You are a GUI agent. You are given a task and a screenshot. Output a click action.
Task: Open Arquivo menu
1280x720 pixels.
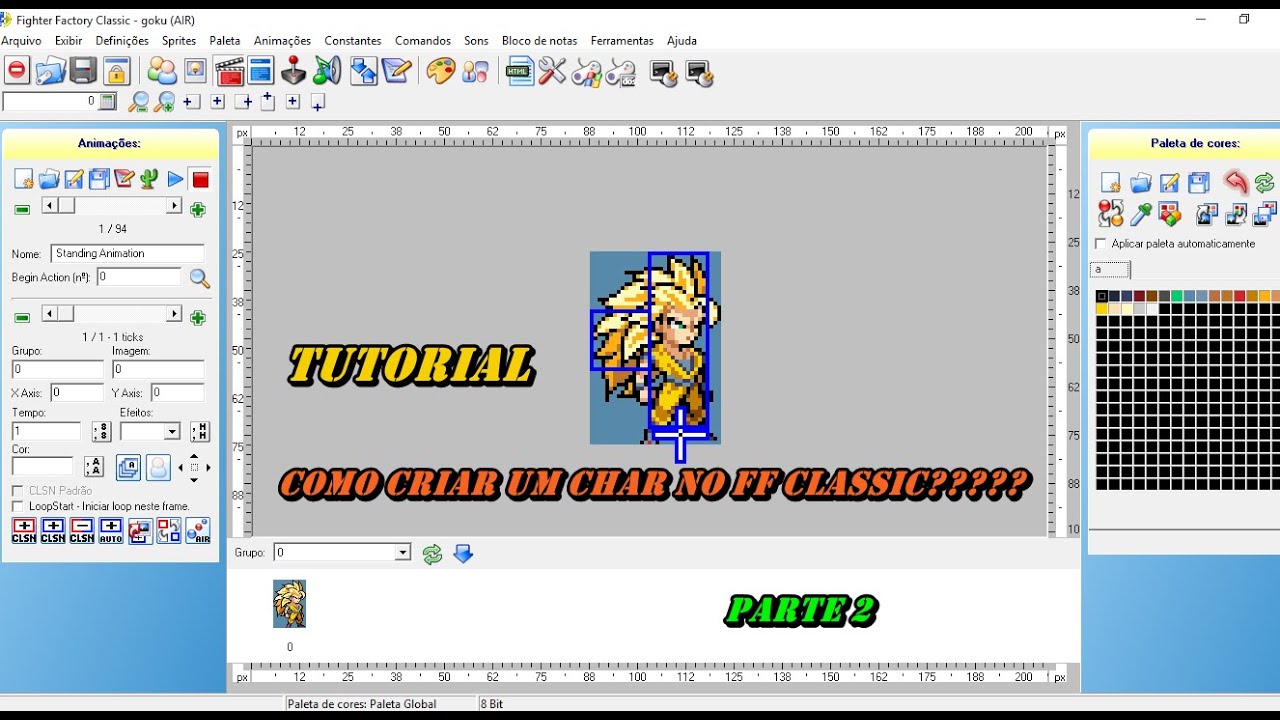pyautogui.click(x=22, y=41)
